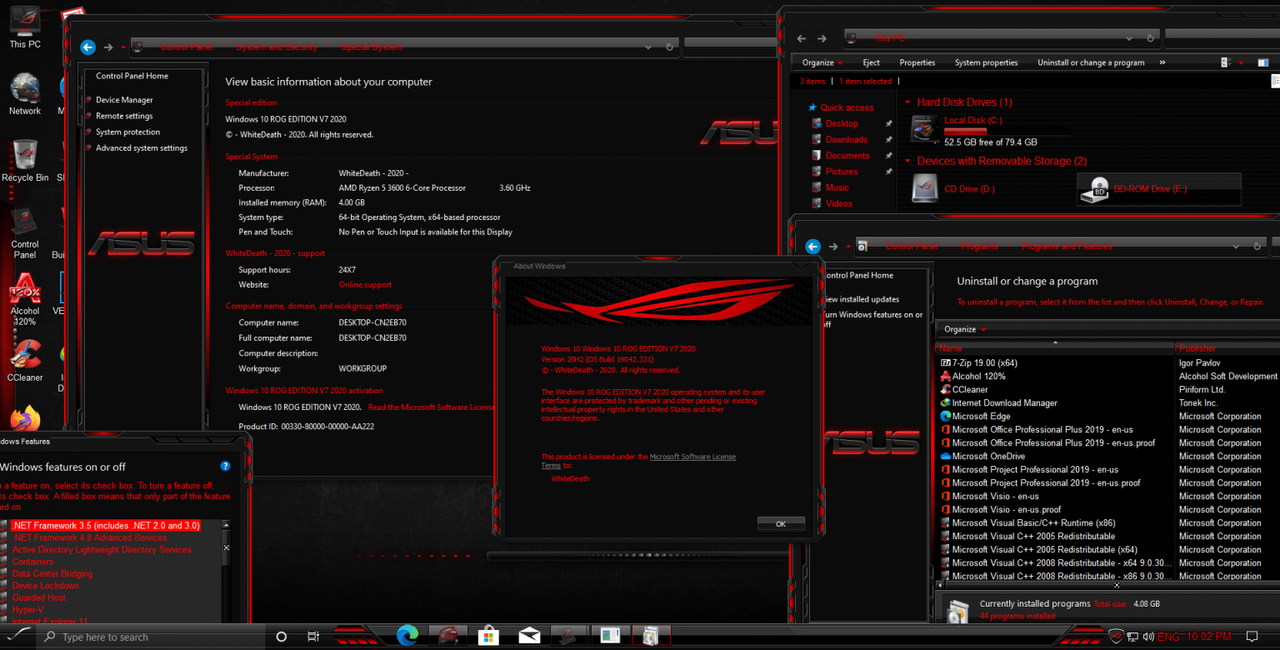The image size is (1280, 650).
Task: Open the Control Panel desktop shortcut
Action: [x=25, y=232]
